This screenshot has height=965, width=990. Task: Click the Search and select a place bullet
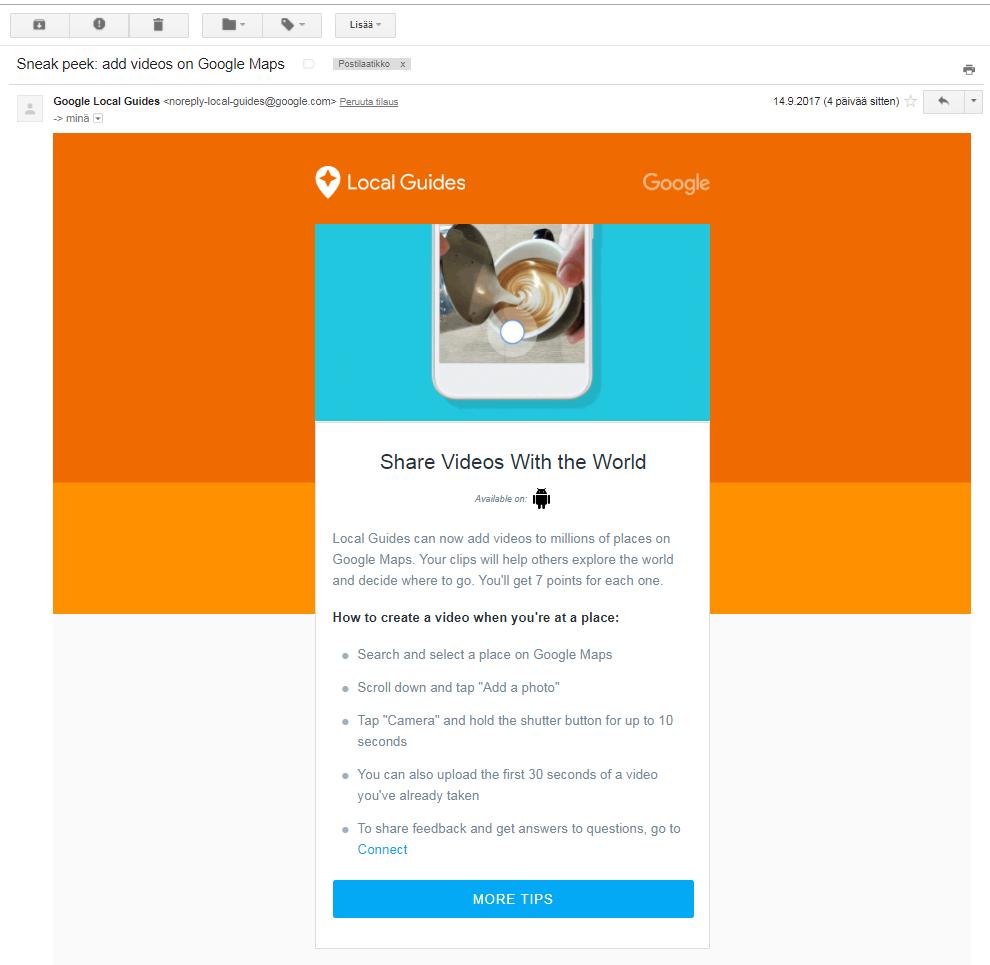[485, 654]
